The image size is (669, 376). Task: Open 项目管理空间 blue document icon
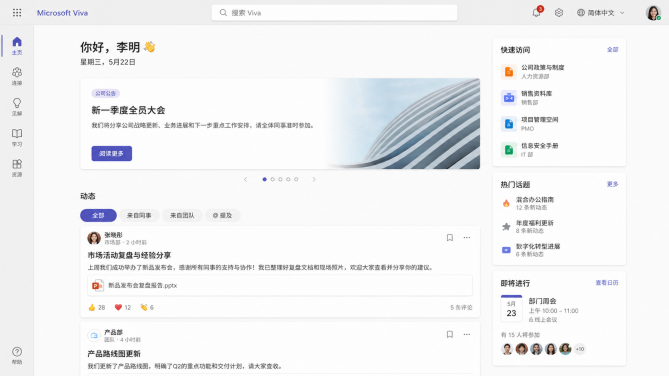pos(509,124)
